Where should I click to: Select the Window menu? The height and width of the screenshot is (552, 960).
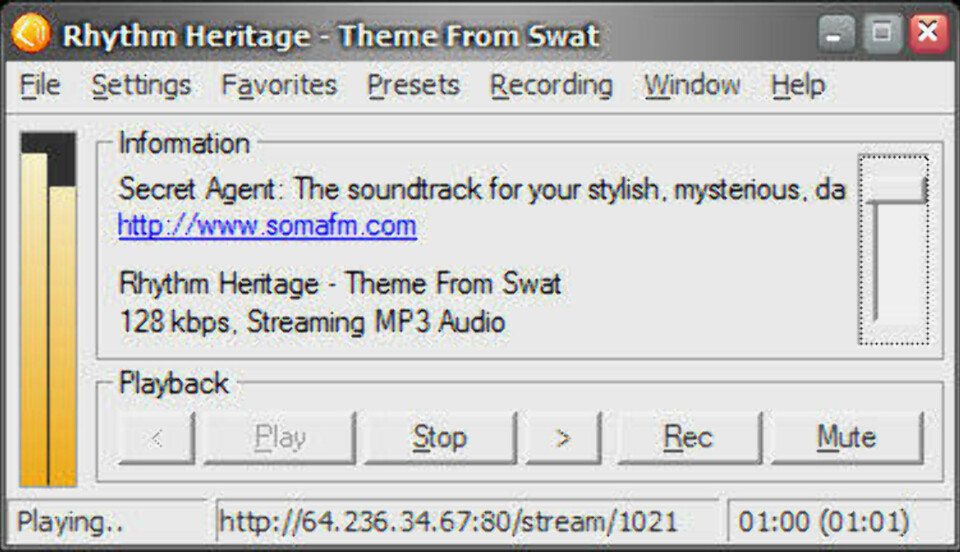(692, 86)
